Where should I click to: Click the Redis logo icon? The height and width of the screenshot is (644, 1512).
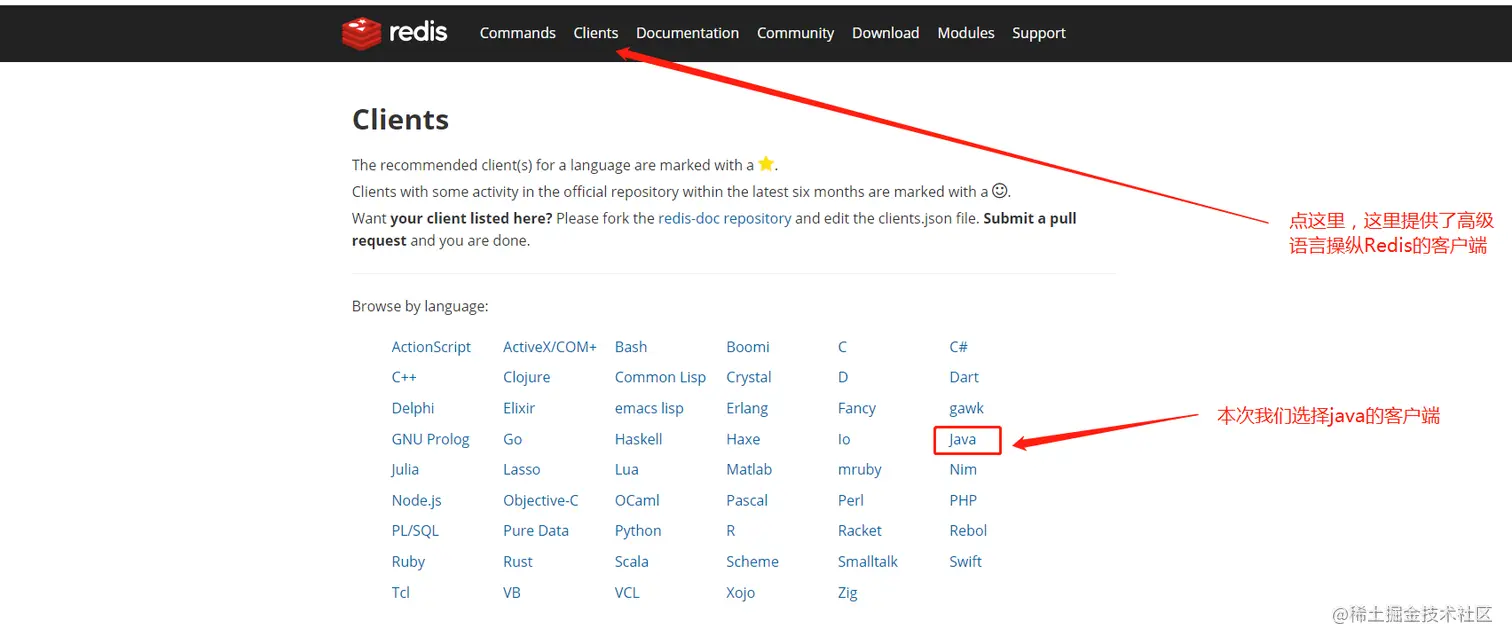point(361,33)
